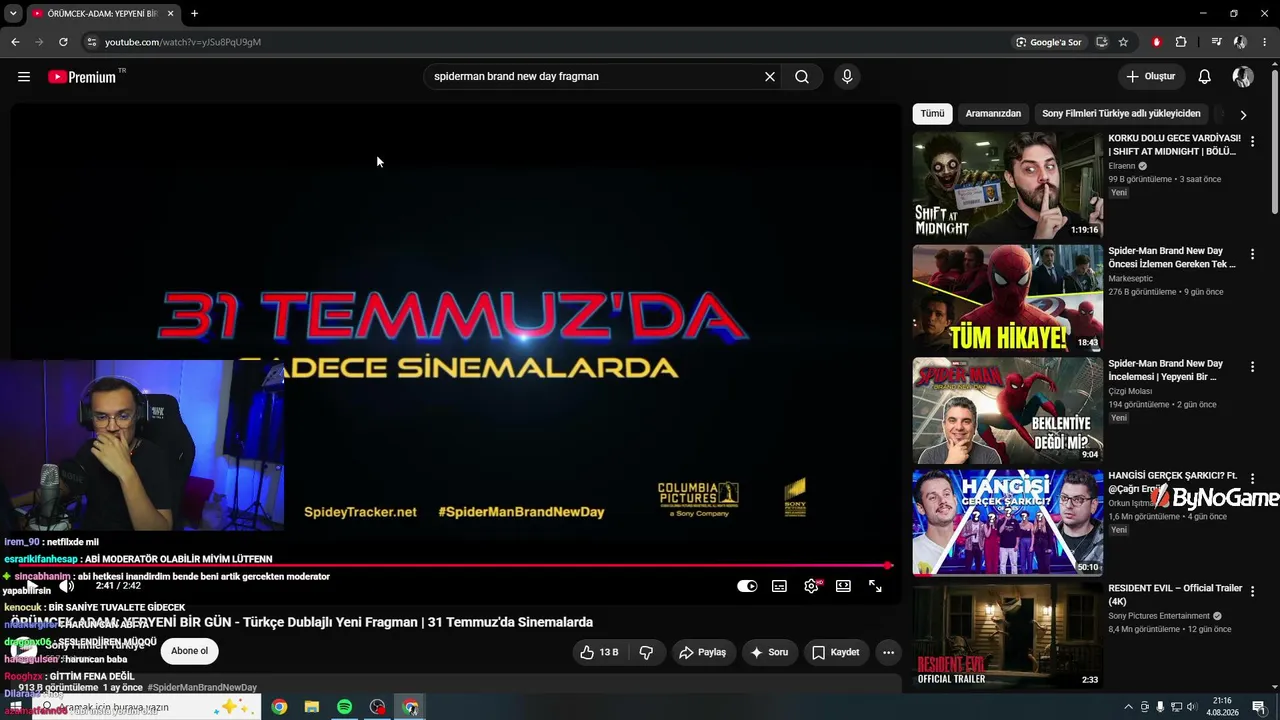The image size is (1280, 720).
Task: Open options for KORKU DOLU GECE VARDİYASI video
Action: click(1252, 142)
